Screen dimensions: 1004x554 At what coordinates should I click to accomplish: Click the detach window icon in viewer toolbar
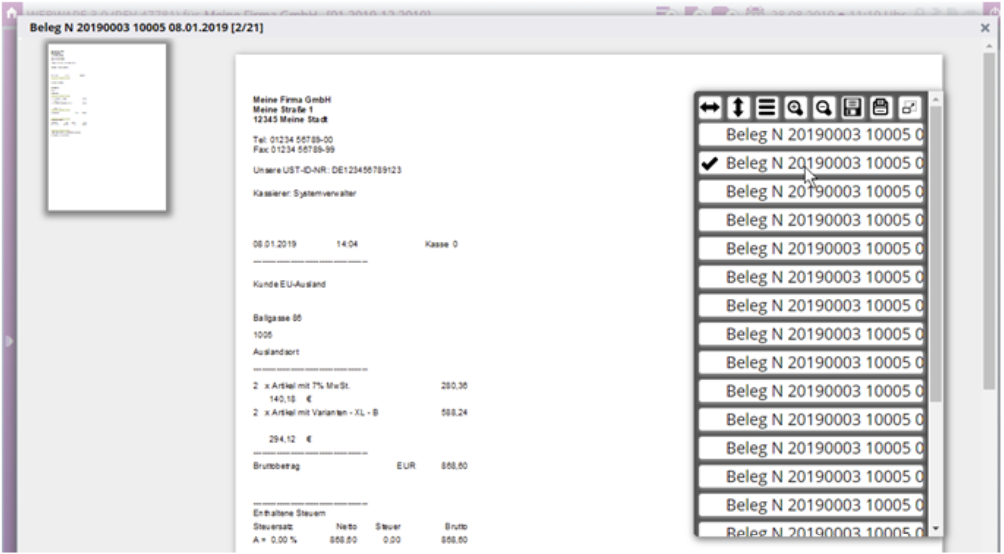pyautogui.click(x=909, y=106)
